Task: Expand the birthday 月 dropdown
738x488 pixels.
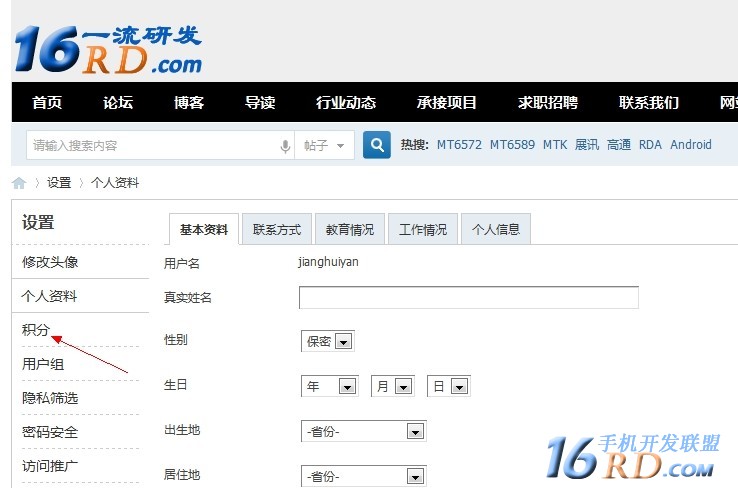Action: pos(393,386)
